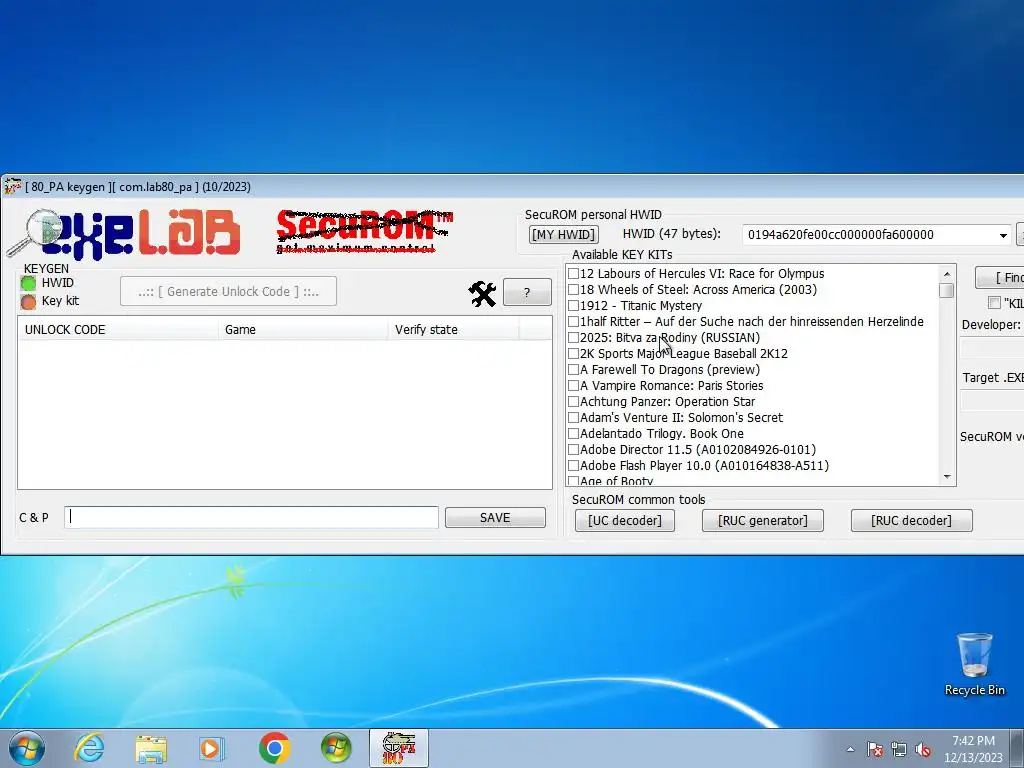
Task: Open Windows Explorer folder in taskbar
Action: 151,749
